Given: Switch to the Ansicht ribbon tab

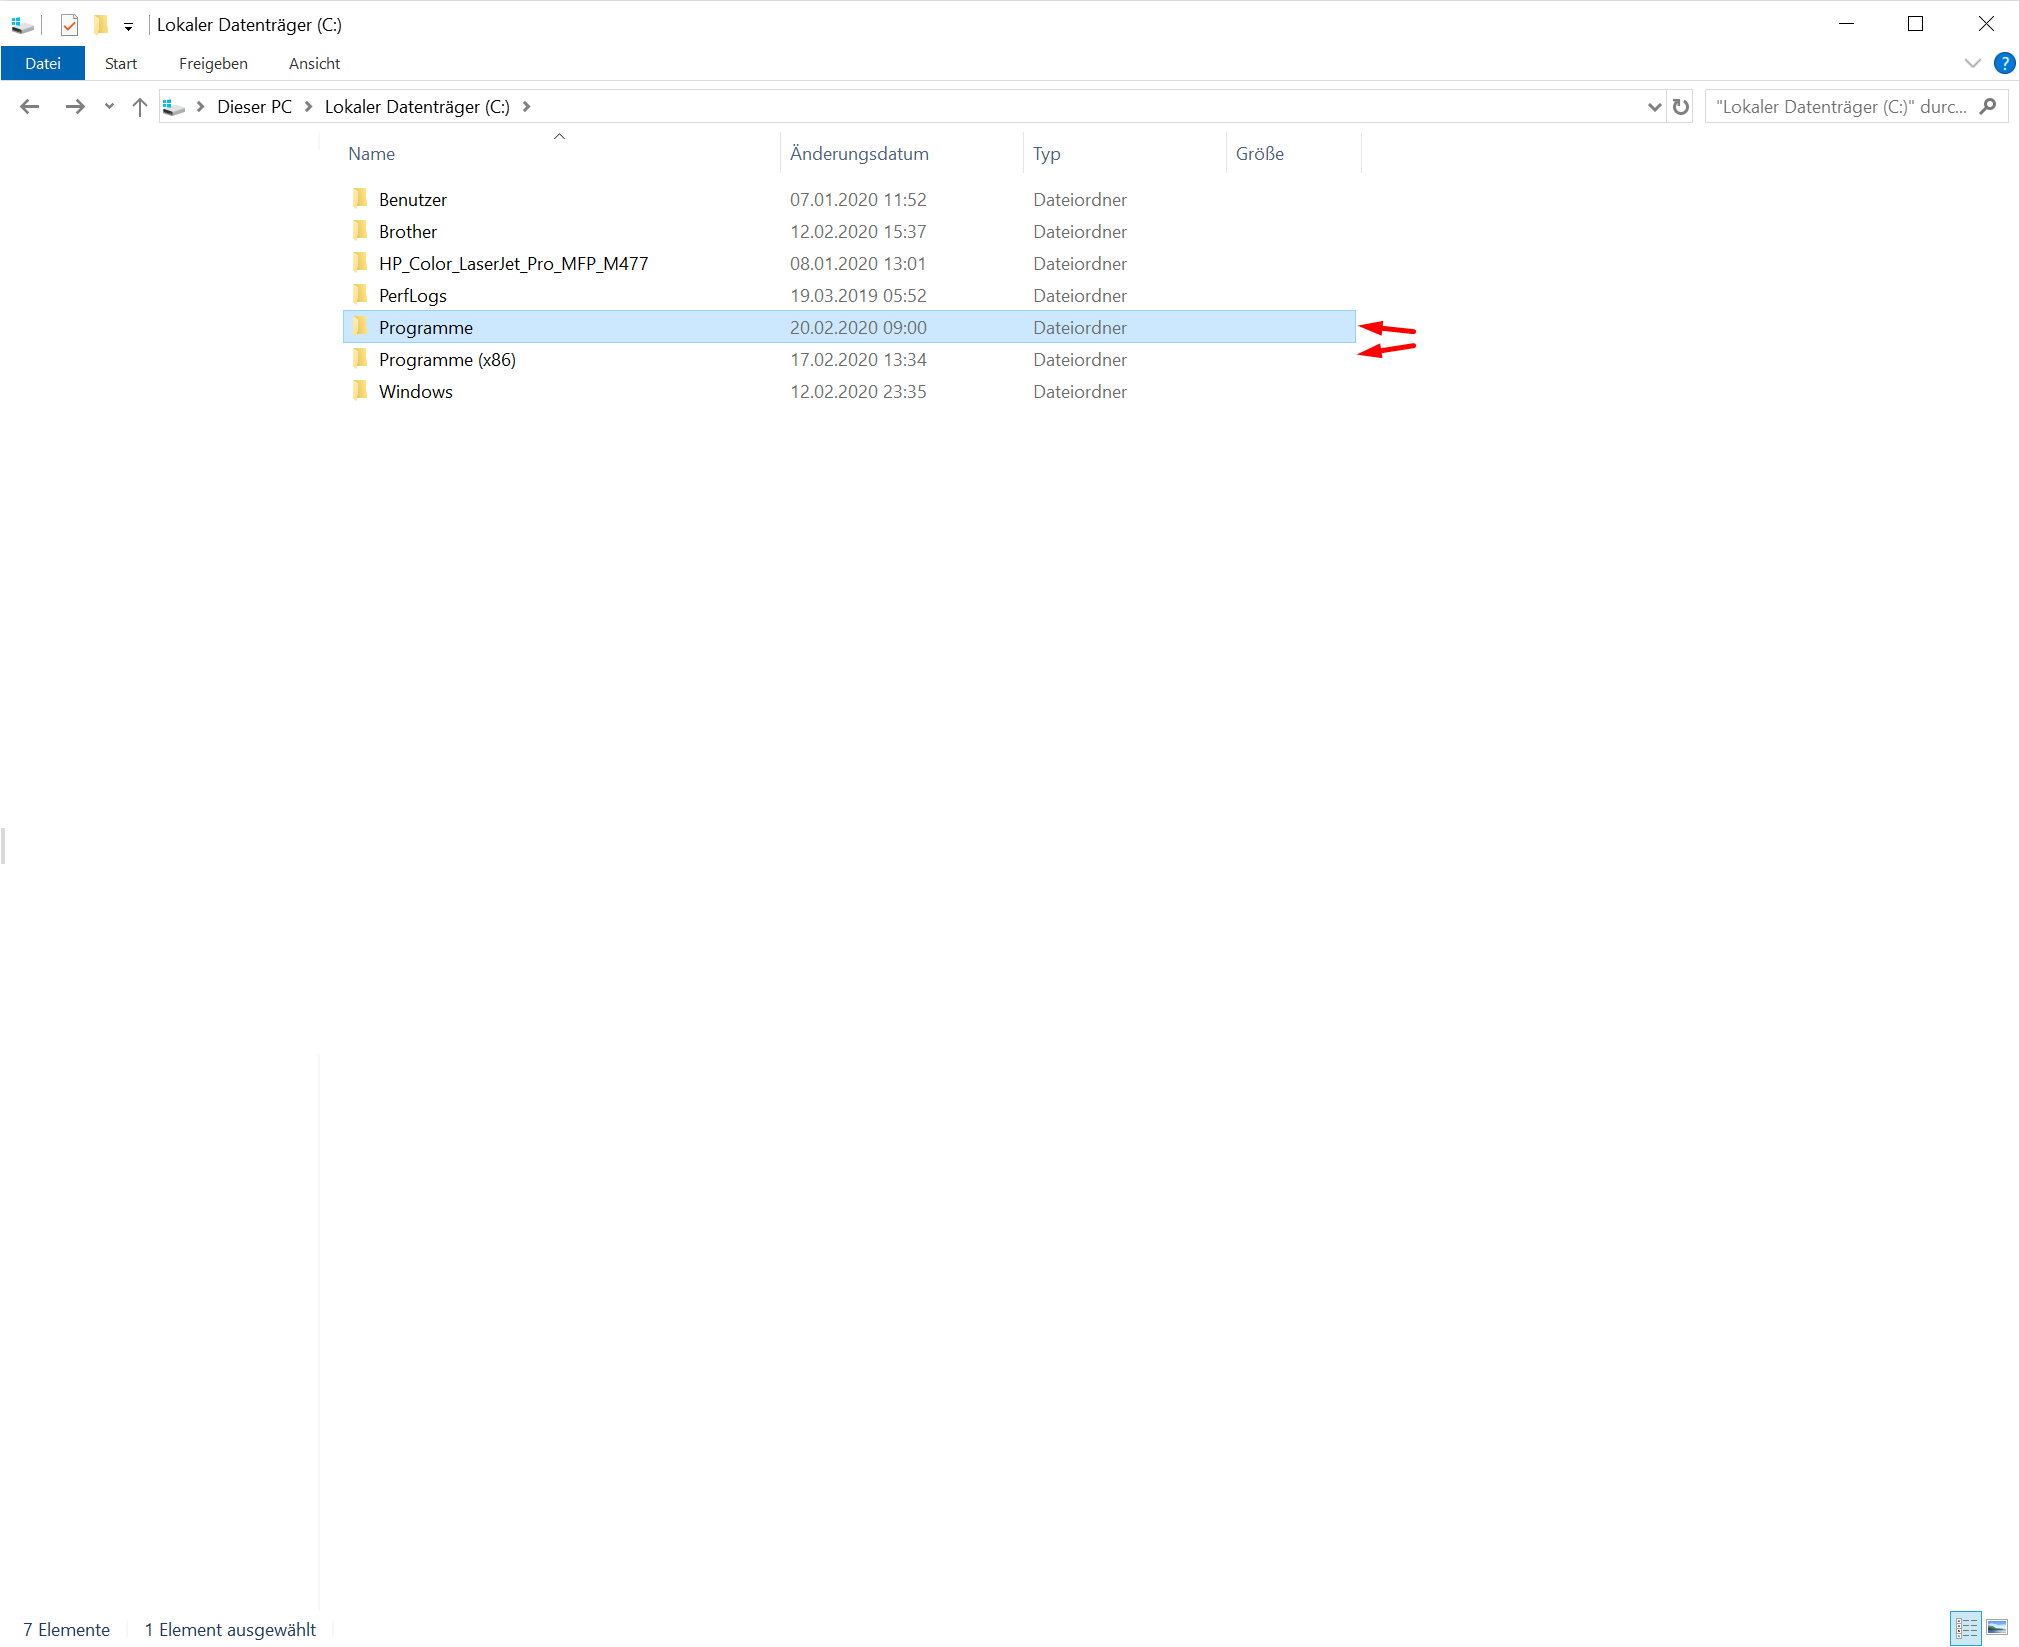Looking at the screenshot, I should pos(314,63).
